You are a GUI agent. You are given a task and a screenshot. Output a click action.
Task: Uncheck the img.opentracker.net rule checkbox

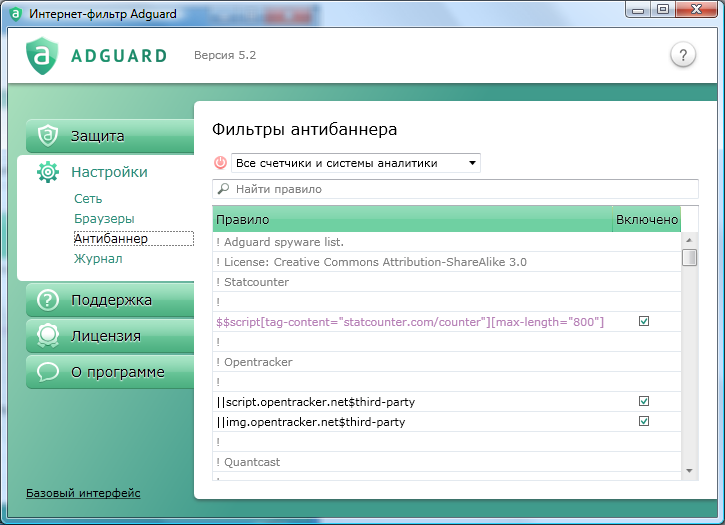[x=644, y=421]
